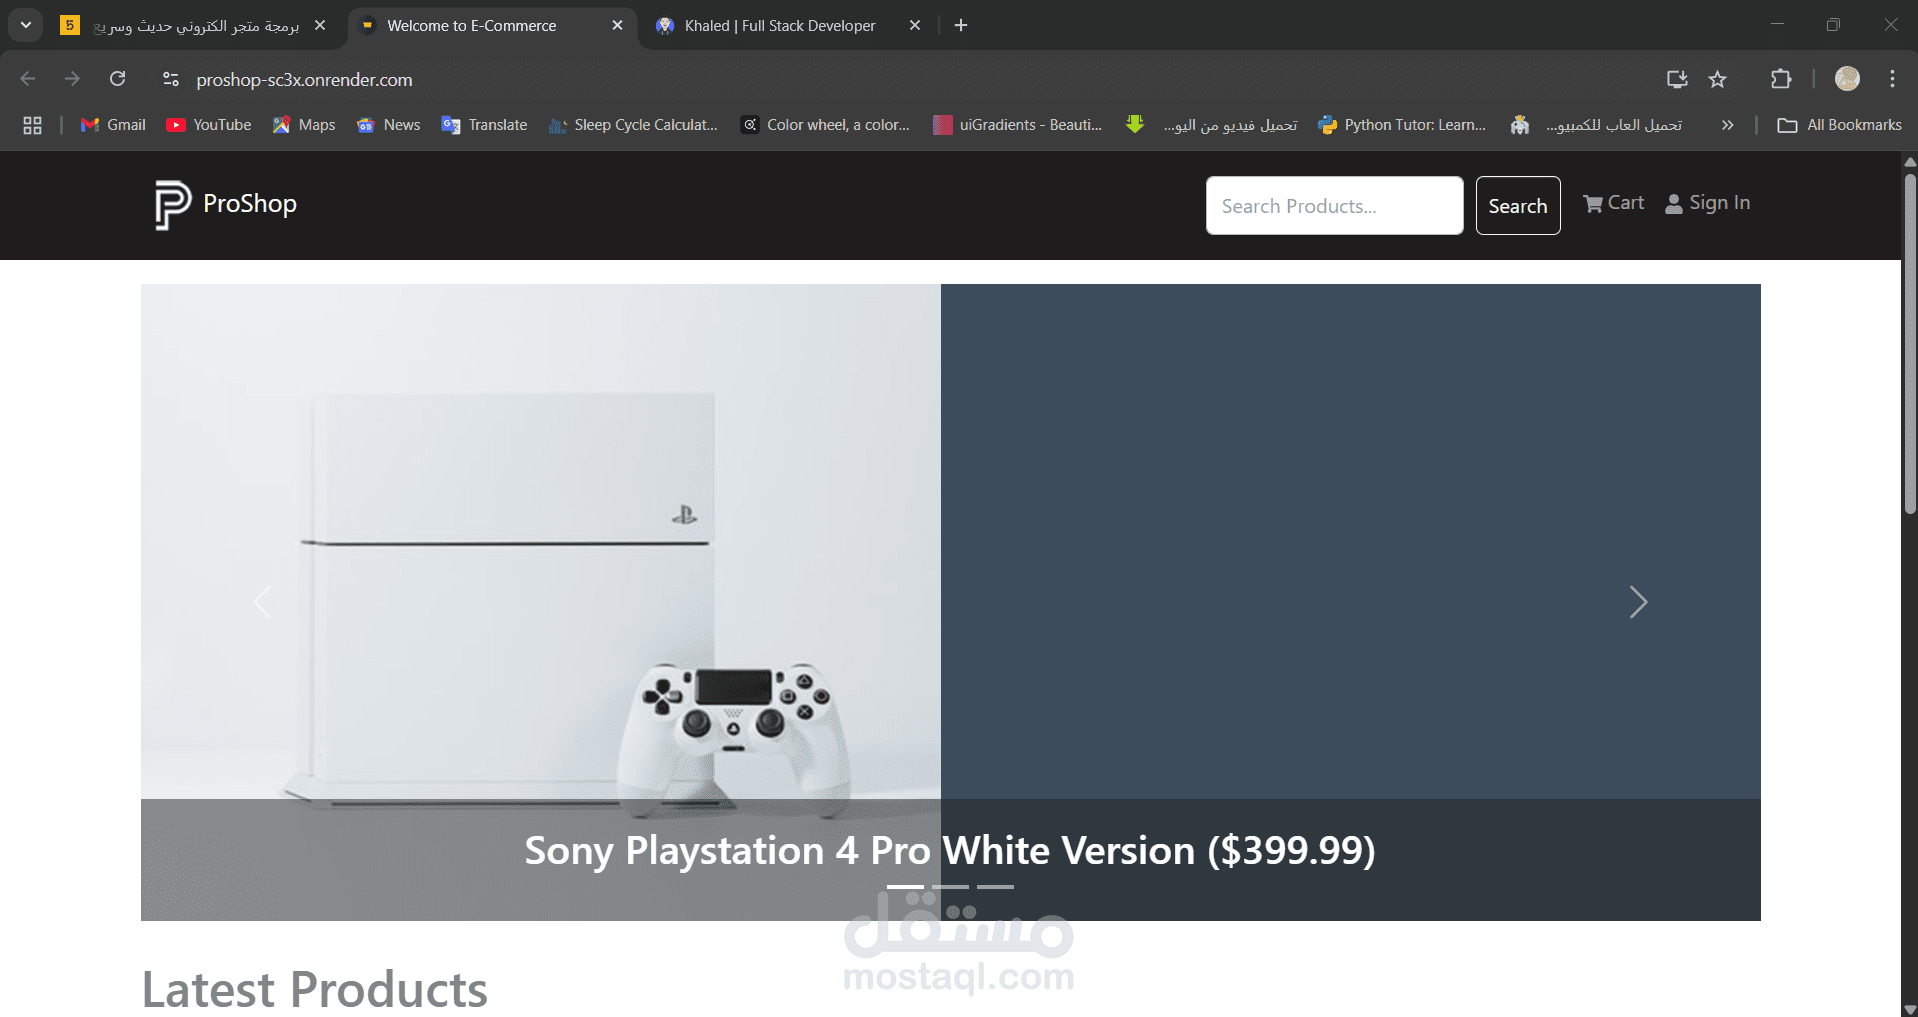Open the apps grid in bookmarks bar

(x=32, y=125)
